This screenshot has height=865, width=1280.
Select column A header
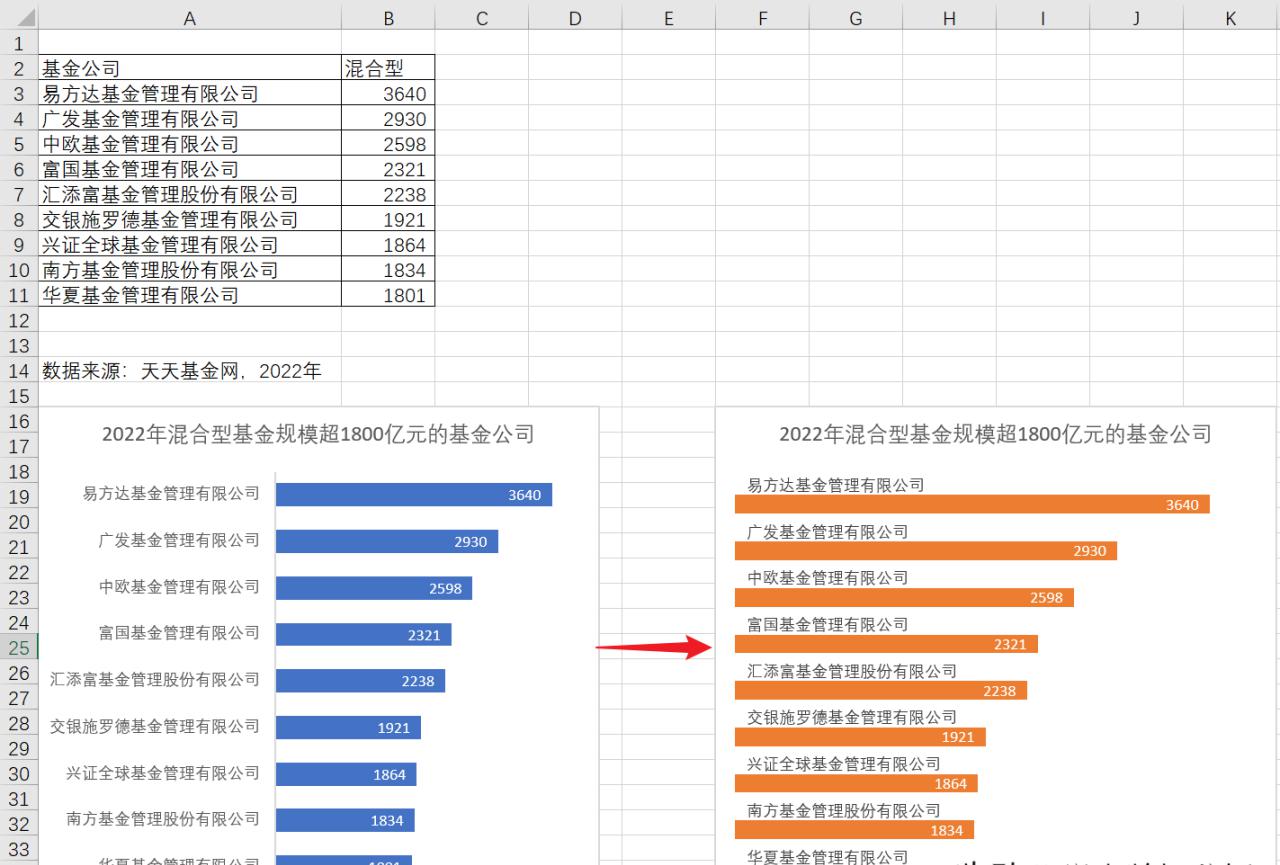point(190,19)
